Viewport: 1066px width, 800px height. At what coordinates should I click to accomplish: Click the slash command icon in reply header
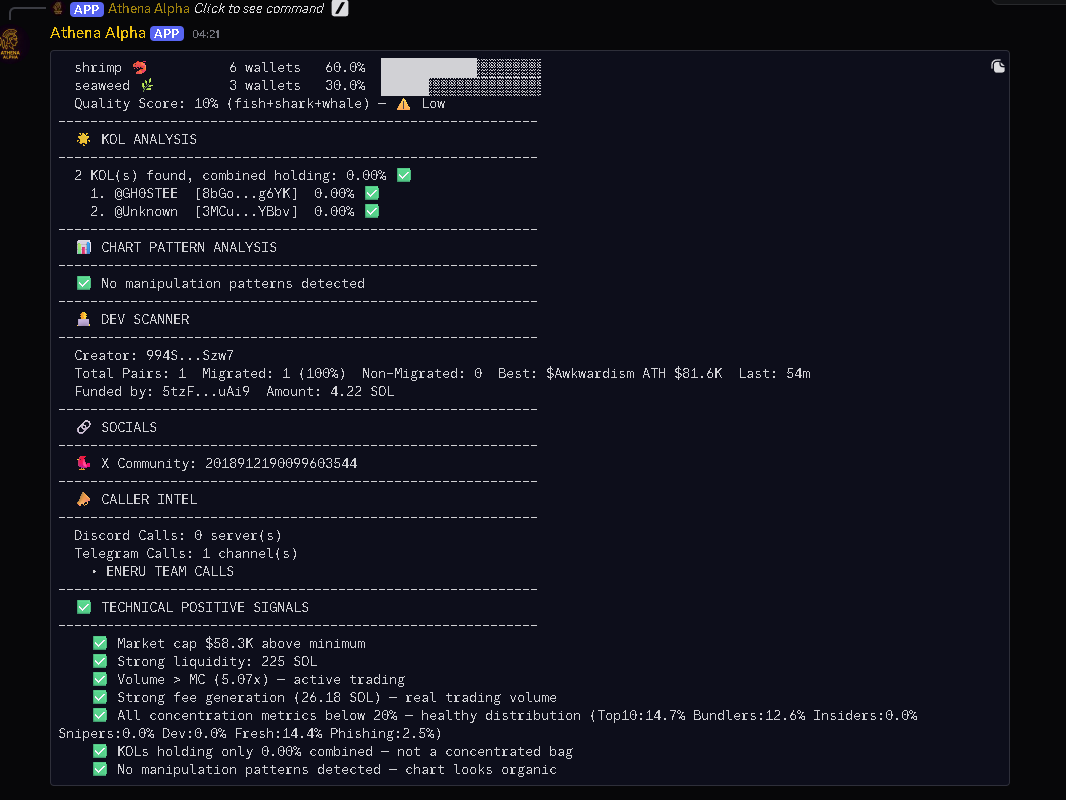click(340, 8)
